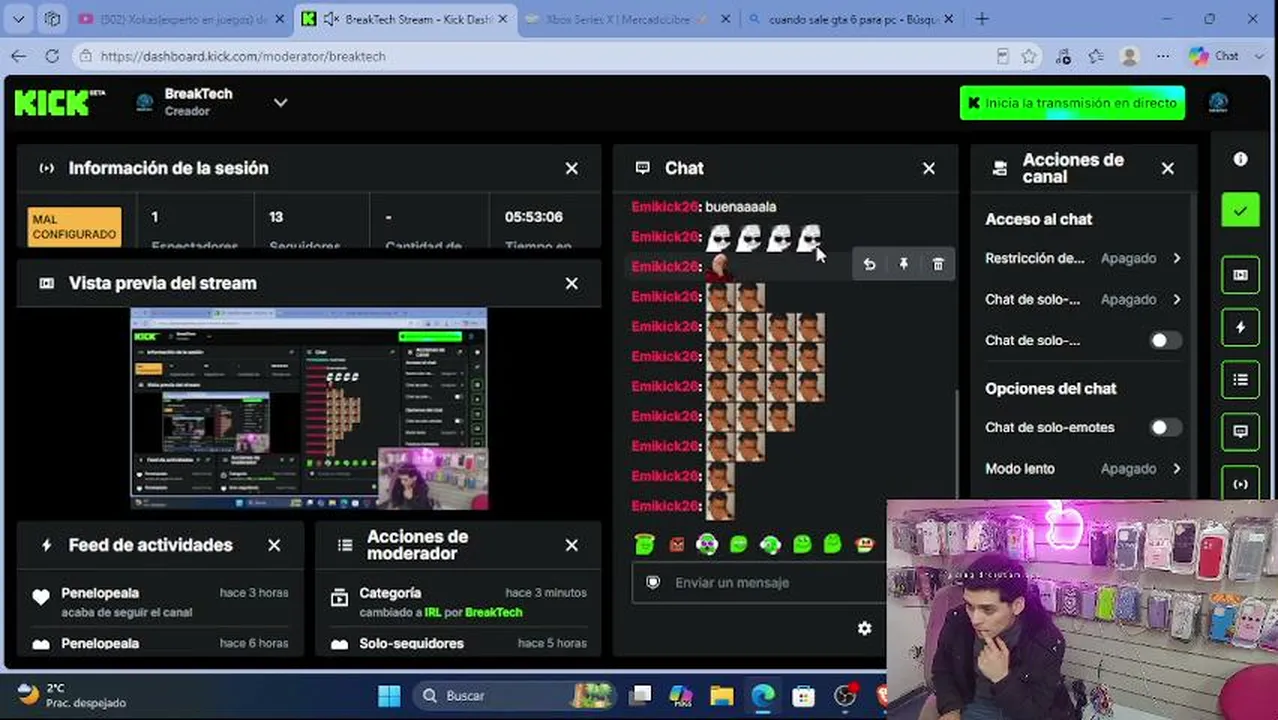The width and height of the screenshot is (1278, 720).
Task: Open Copilot Chat in browser toolbar
Action: point(1214,56)
